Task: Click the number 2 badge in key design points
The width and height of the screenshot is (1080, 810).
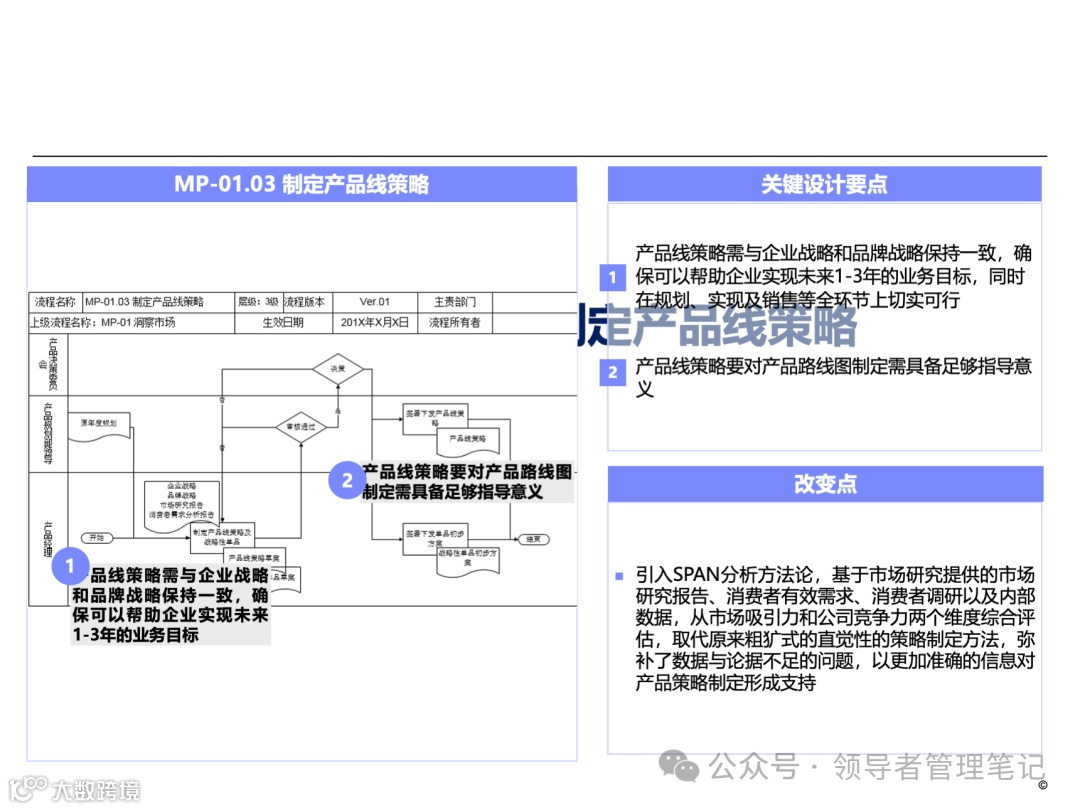Action: pyautogui.click(x=613, y=373)
